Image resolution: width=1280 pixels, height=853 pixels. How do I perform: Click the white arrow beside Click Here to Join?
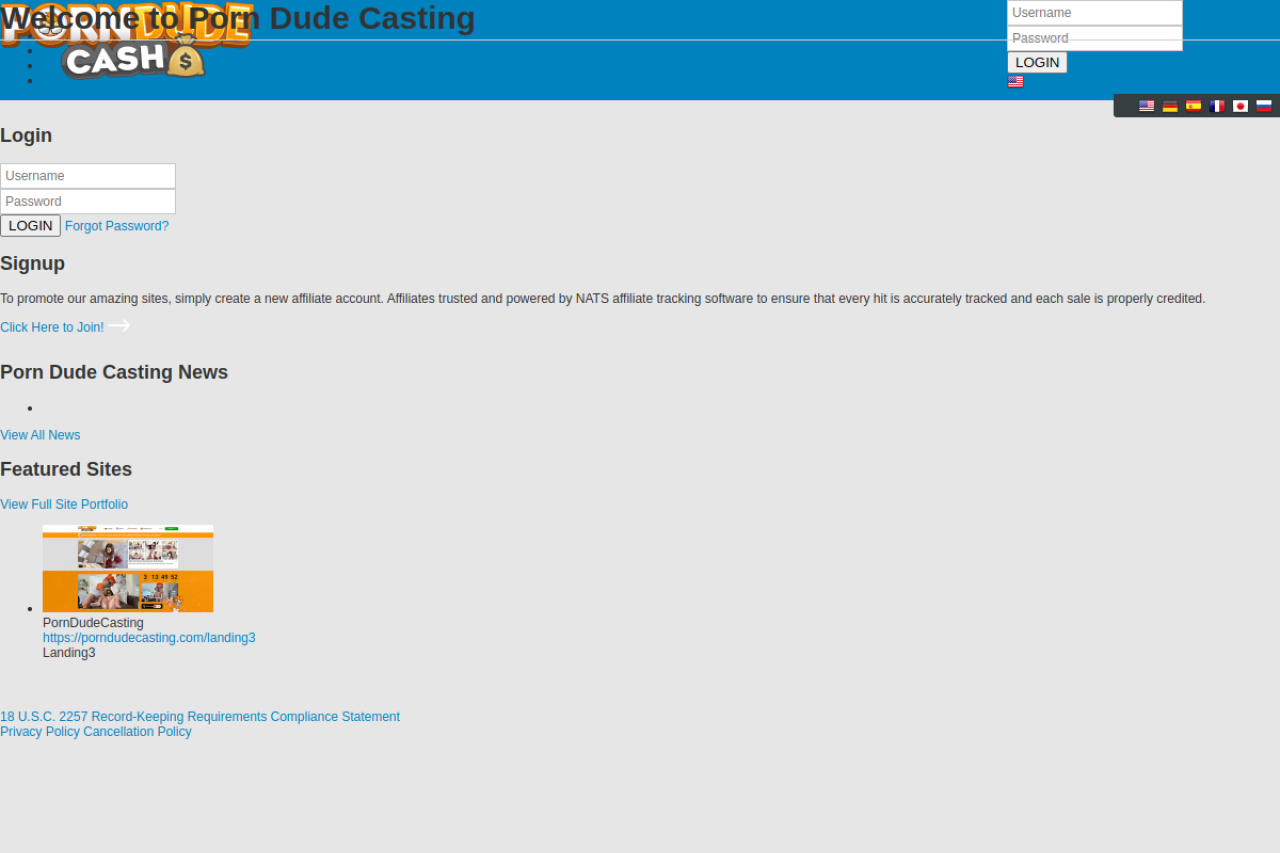pyautogui.click(x=120, y=326)
